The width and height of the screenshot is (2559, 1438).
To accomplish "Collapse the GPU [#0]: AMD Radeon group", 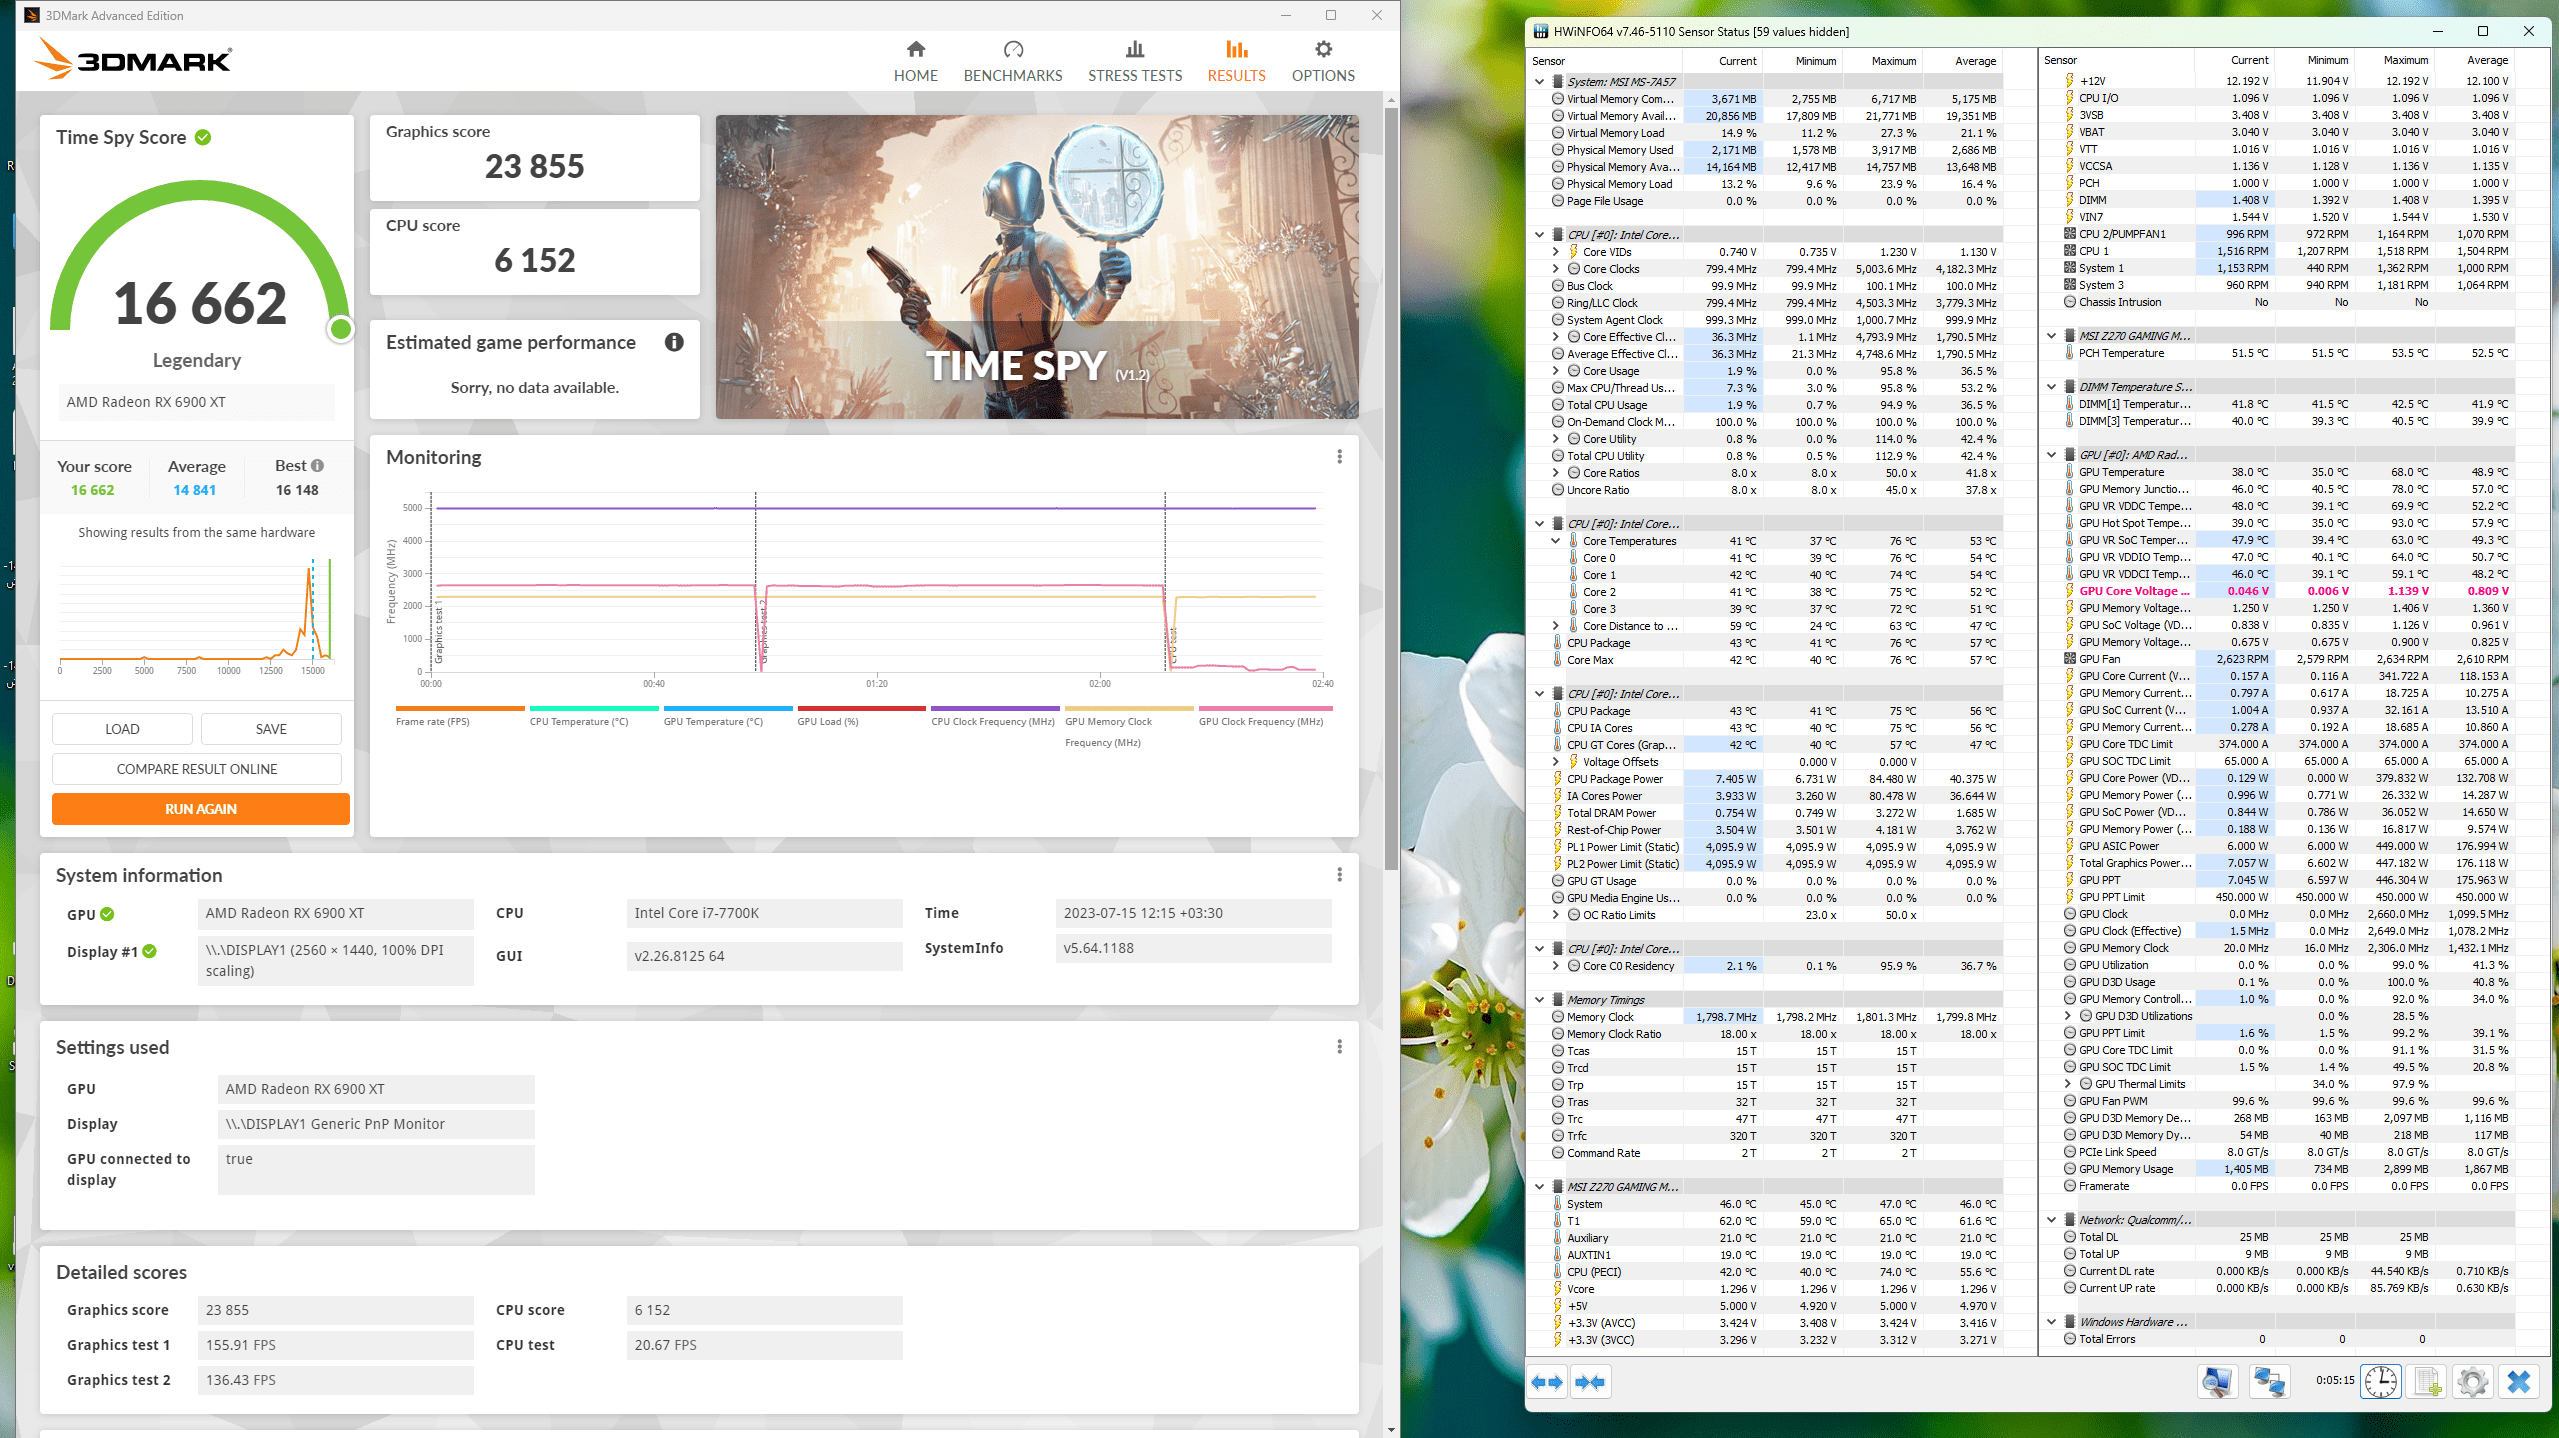I will tap(2051, 455).
